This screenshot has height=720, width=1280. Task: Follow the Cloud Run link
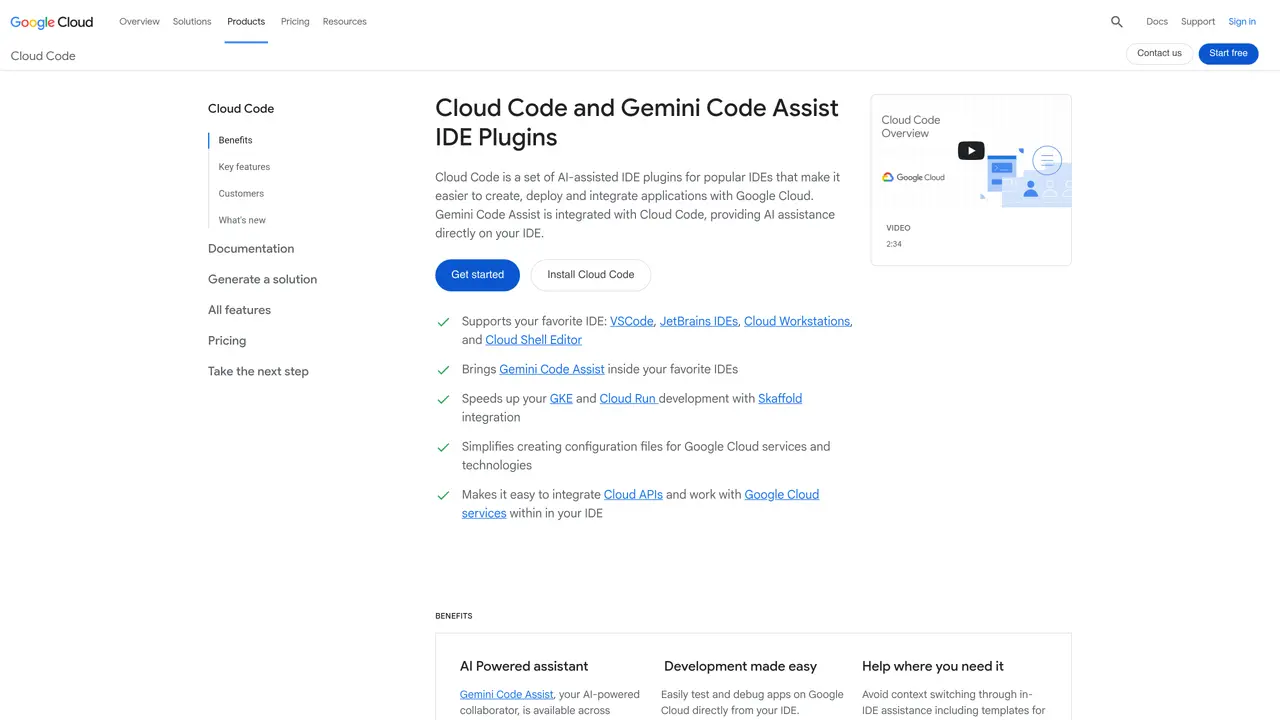pos(627,398)
